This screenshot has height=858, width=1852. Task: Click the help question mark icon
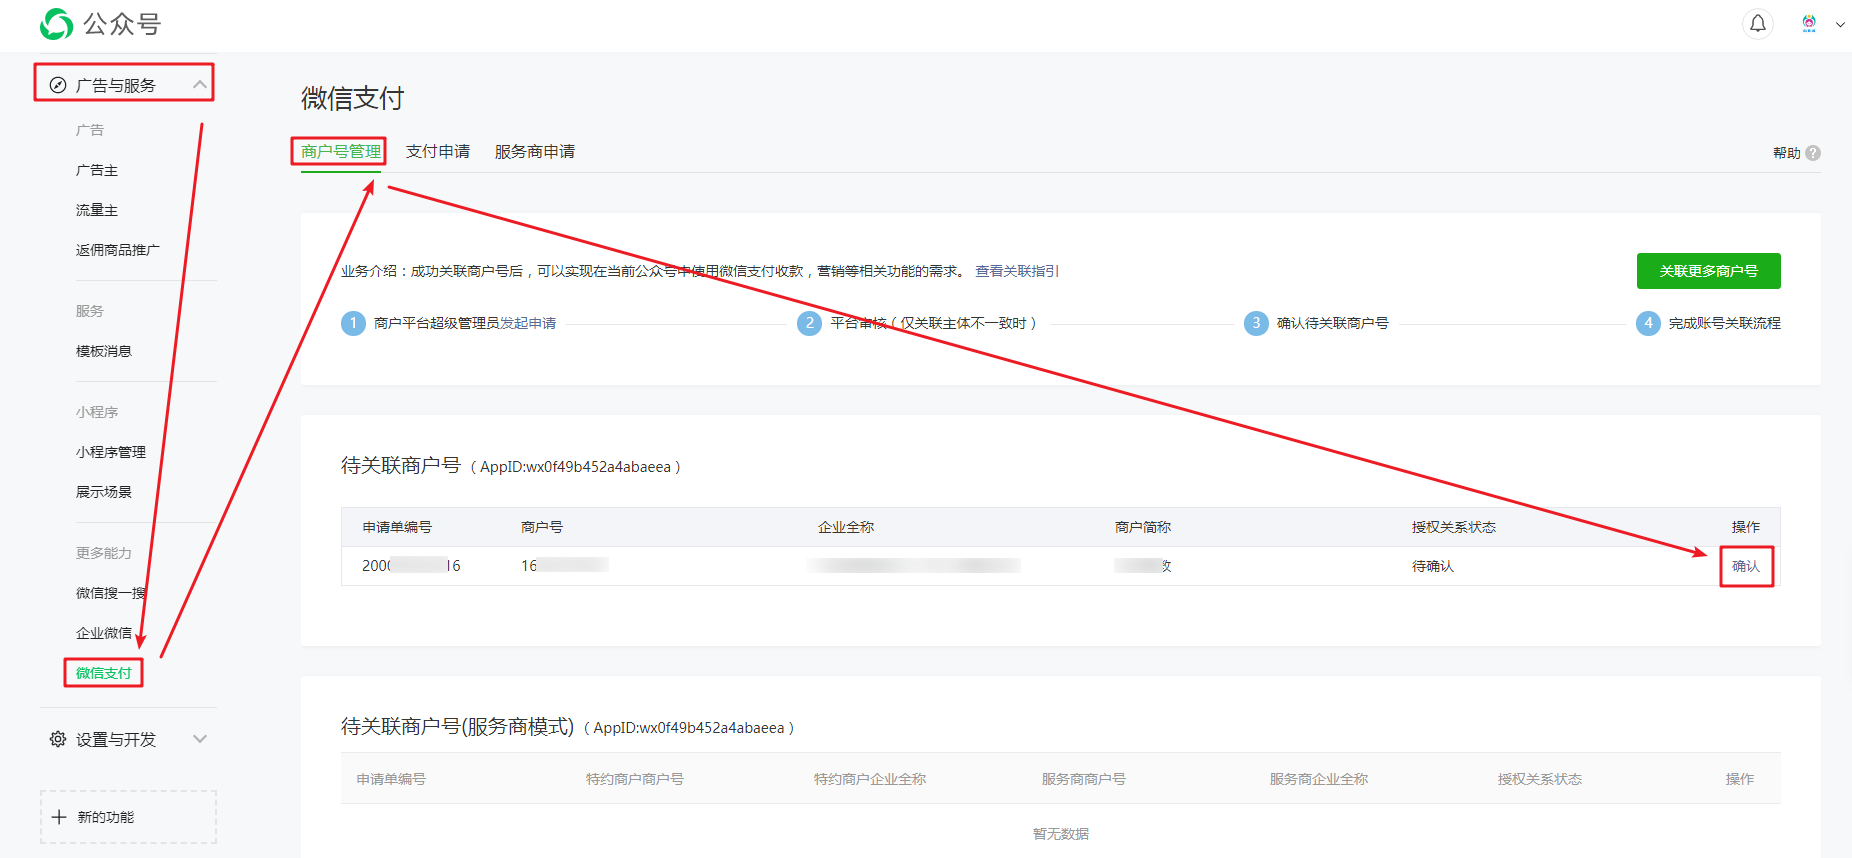coord(1813,153)
